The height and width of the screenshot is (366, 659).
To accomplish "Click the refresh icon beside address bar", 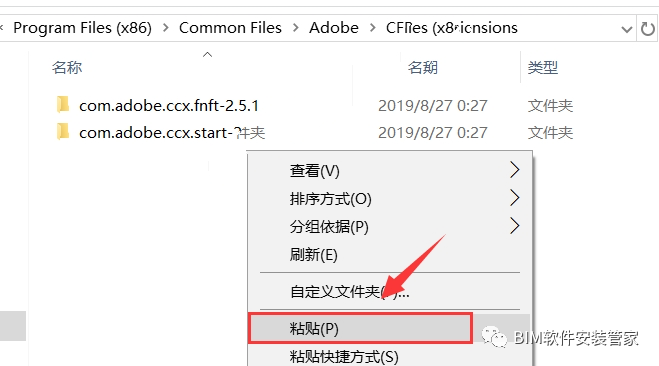I will pyautogui.click(x=648, y=29).
